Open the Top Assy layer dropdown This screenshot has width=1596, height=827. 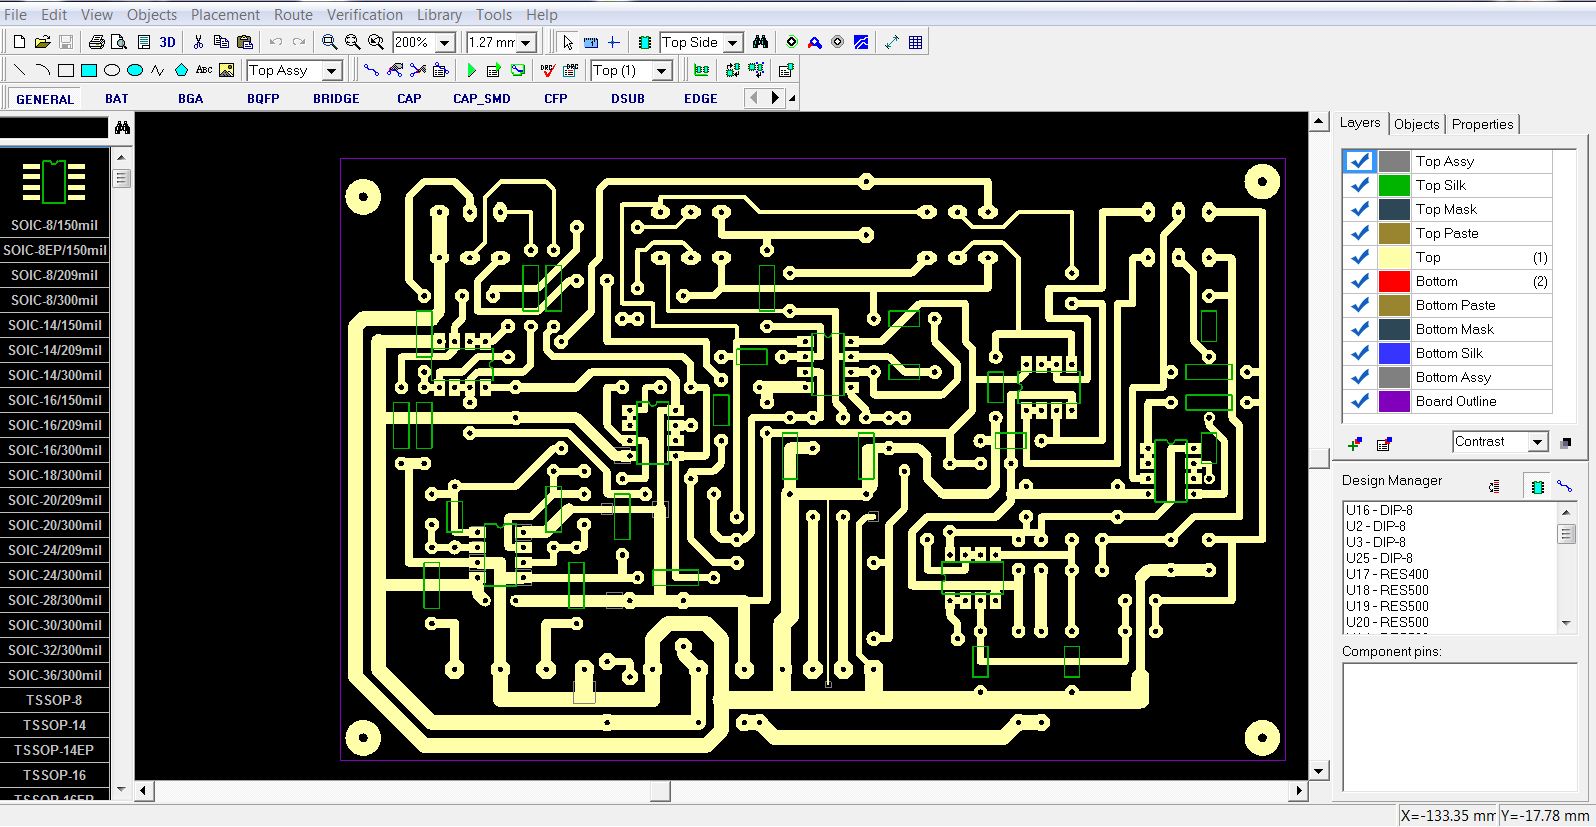pyautogui.click(x=332, y=70)
